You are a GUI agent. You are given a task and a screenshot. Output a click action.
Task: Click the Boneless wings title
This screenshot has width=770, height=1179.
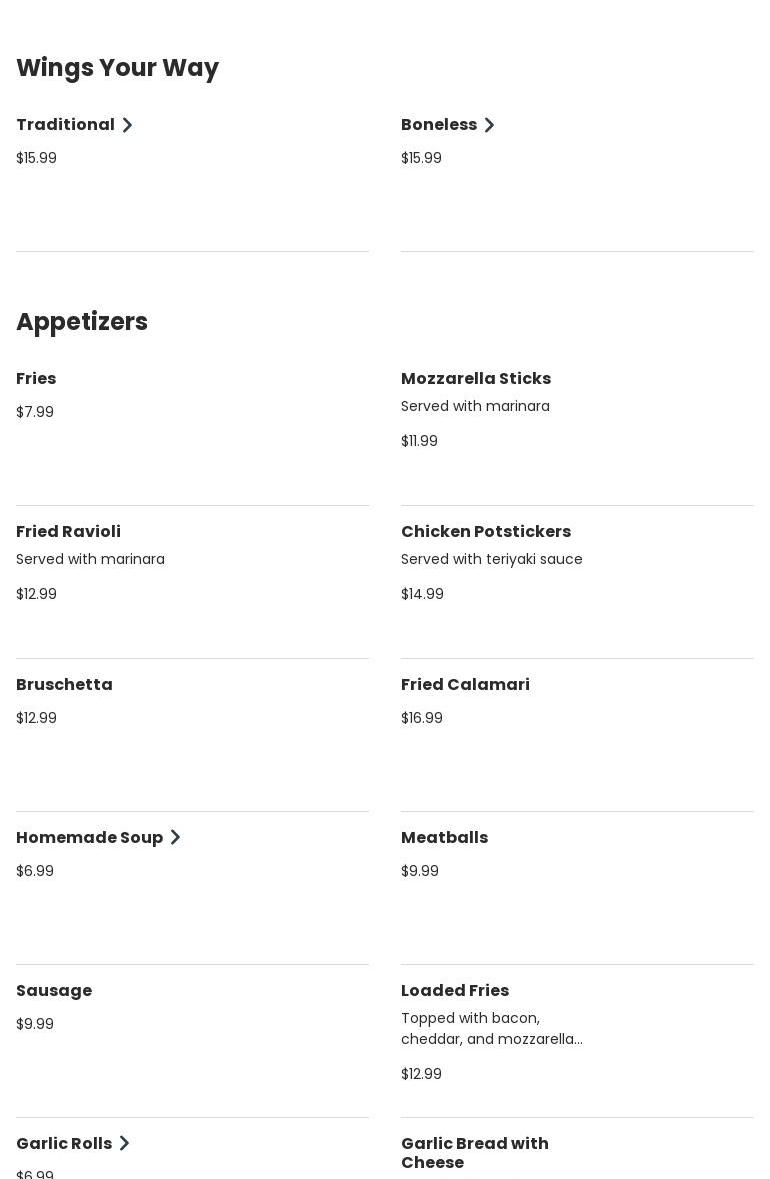point(439,125)
